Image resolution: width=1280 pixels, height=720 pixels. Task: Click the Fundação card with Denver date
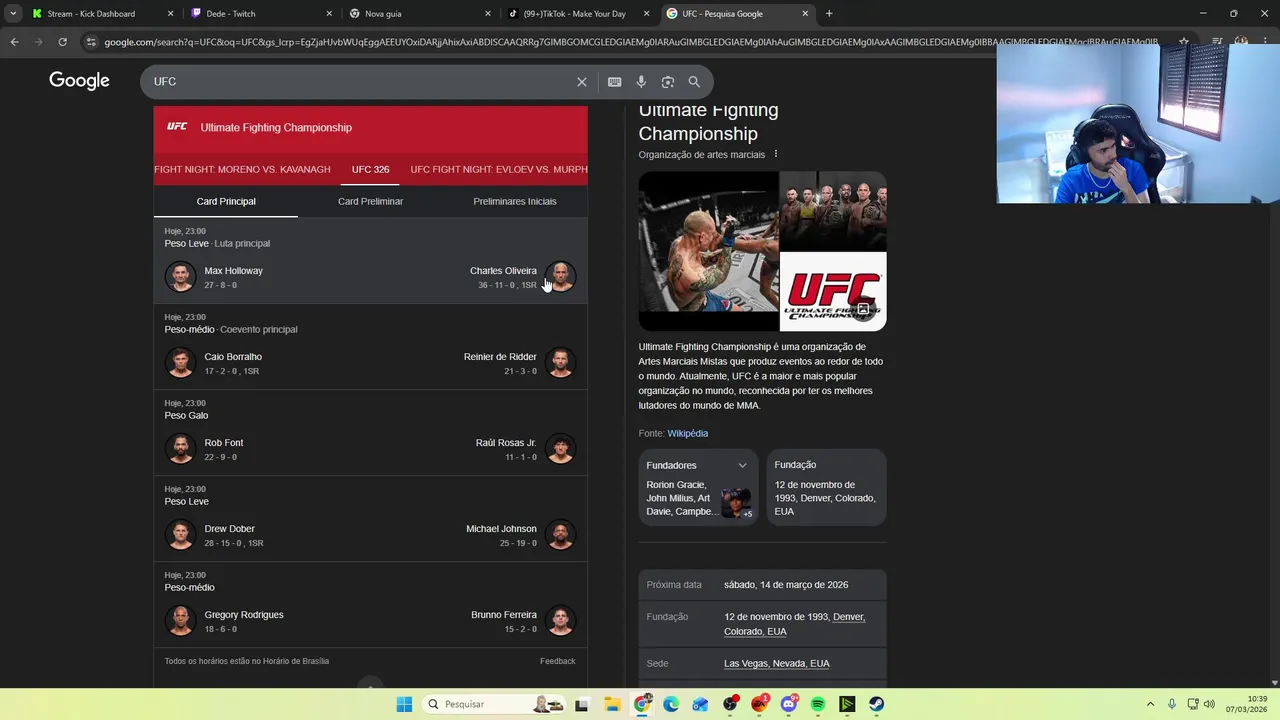pyautogui.click(x=826, y=487)
